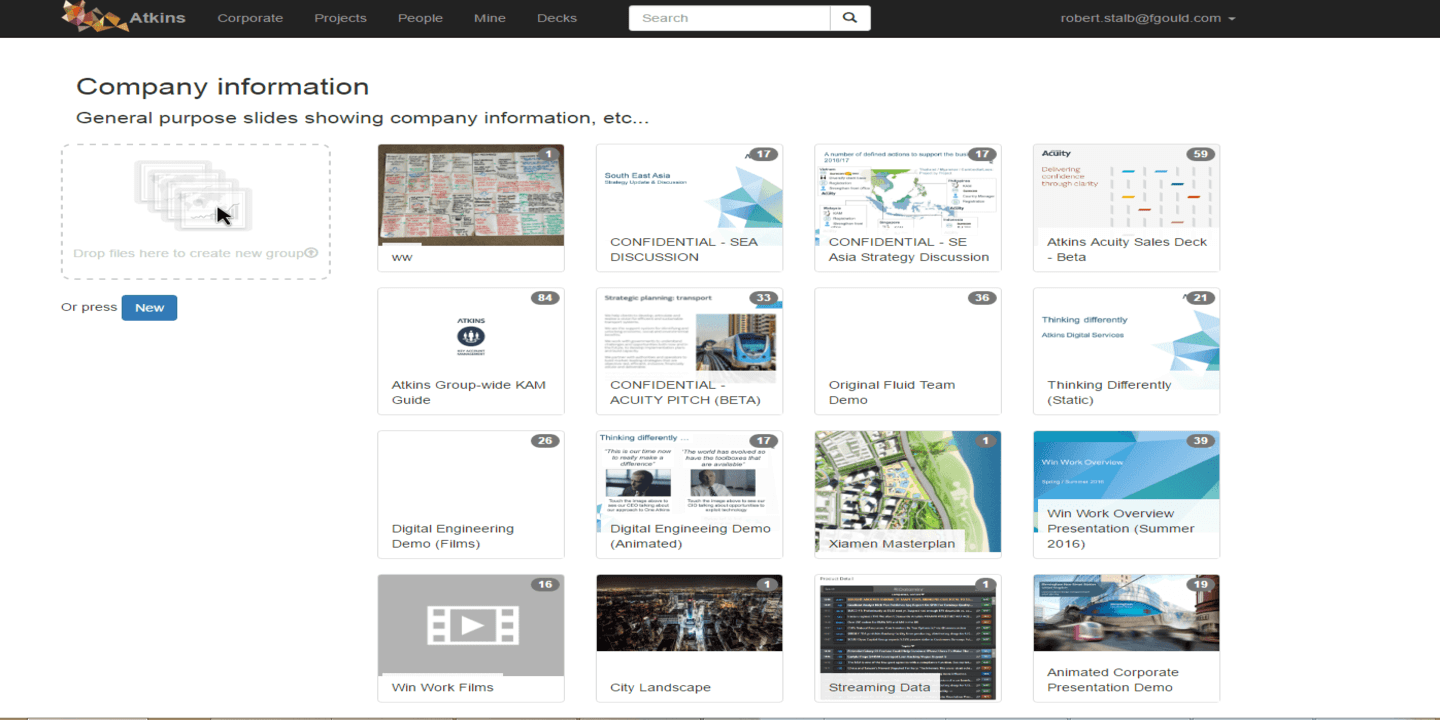Click the 59 badge on Acuity Sales Deck
The width and height of the screenshot is (1440, 720).
[x=1200, y=154]
